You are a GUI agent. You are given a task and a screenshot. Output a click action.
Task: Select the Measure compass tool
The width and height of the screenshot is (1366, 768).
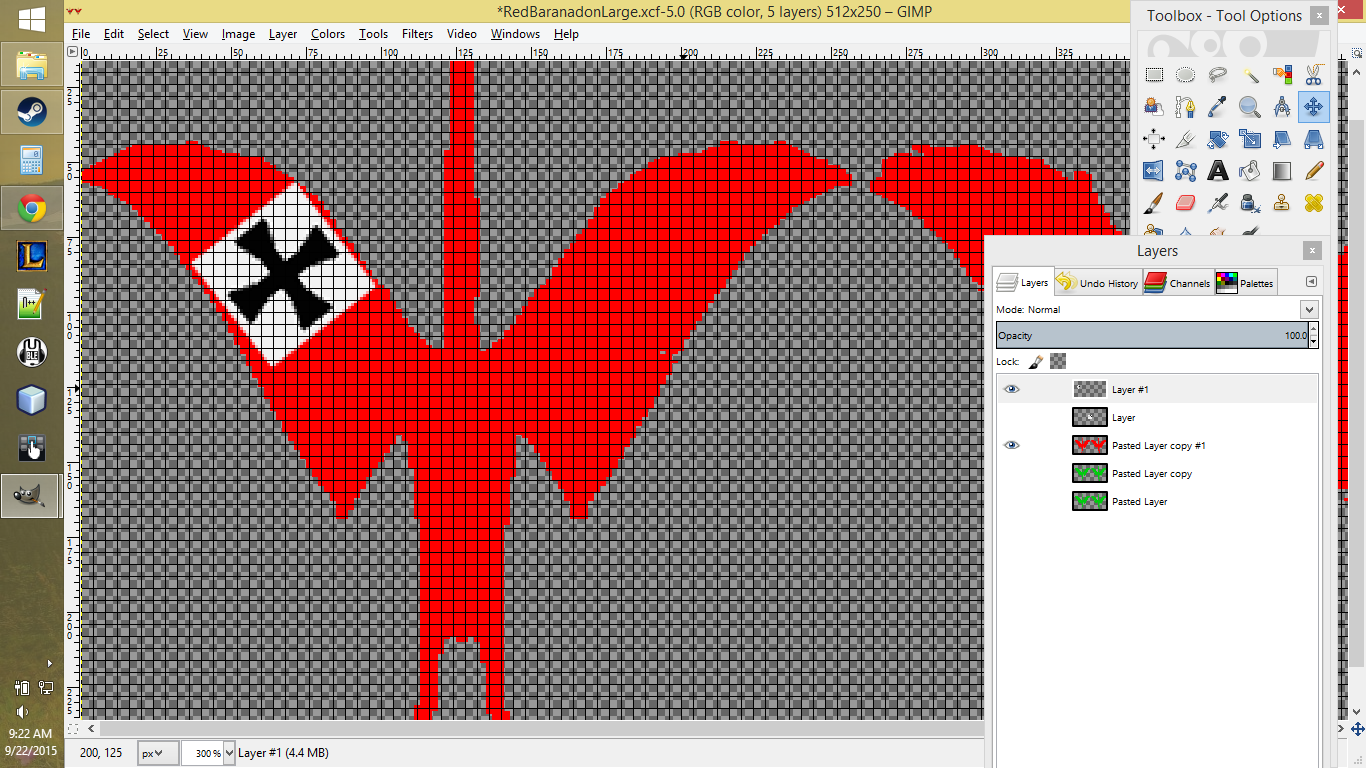(x=1282, y=106)
